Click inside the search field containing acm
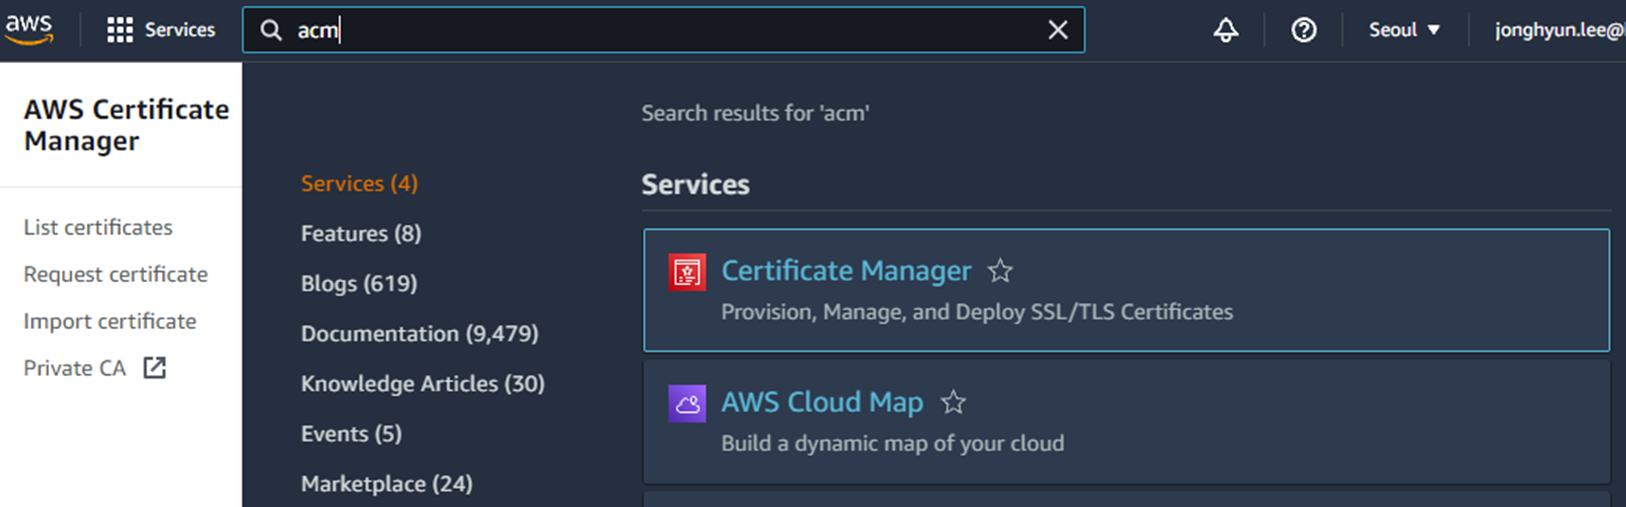1626x507 pixels. click(664, 30)
